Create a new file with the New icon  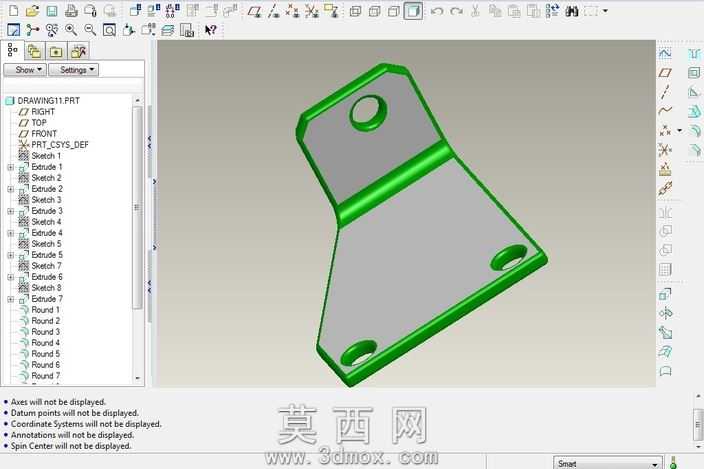coord(13,11)
